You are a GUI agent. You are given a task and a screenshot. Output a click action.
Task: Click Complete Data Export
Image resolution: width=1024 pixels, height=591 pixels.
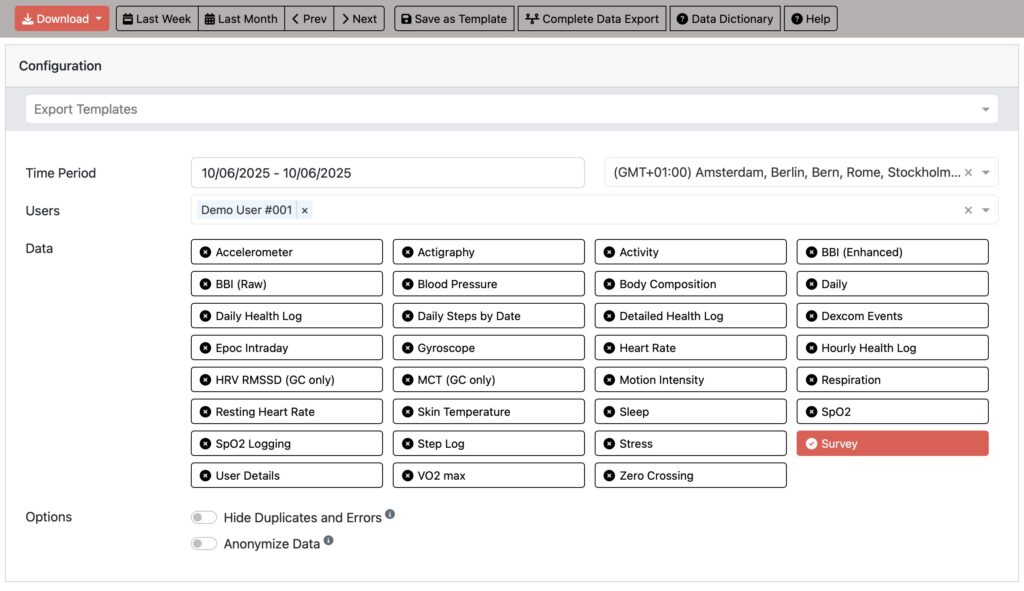pos(592,19)
